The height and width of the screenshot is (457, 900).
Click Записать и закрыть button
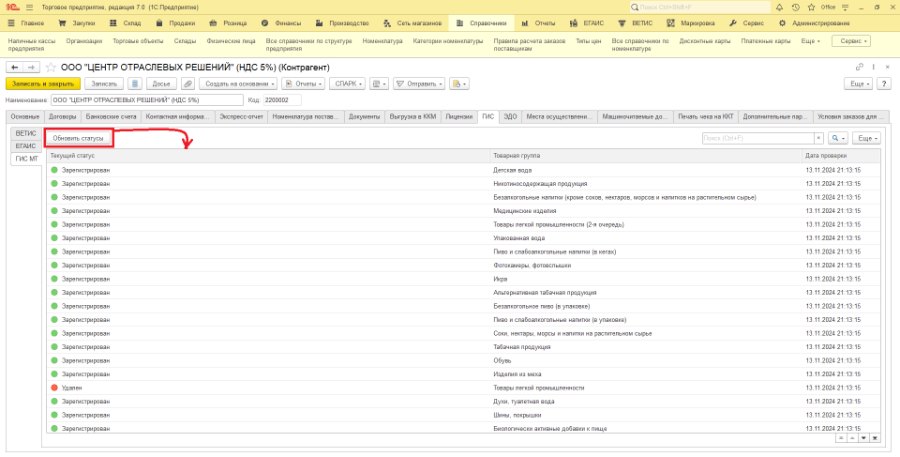pyautogui.click(x=43, y=84)
